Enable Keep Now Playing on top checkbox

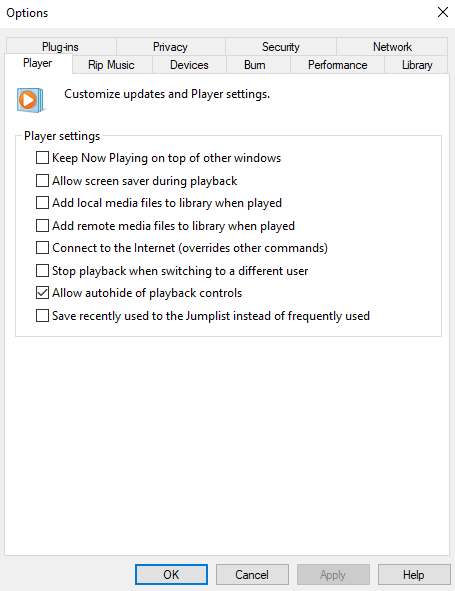[x=42, y=158]
